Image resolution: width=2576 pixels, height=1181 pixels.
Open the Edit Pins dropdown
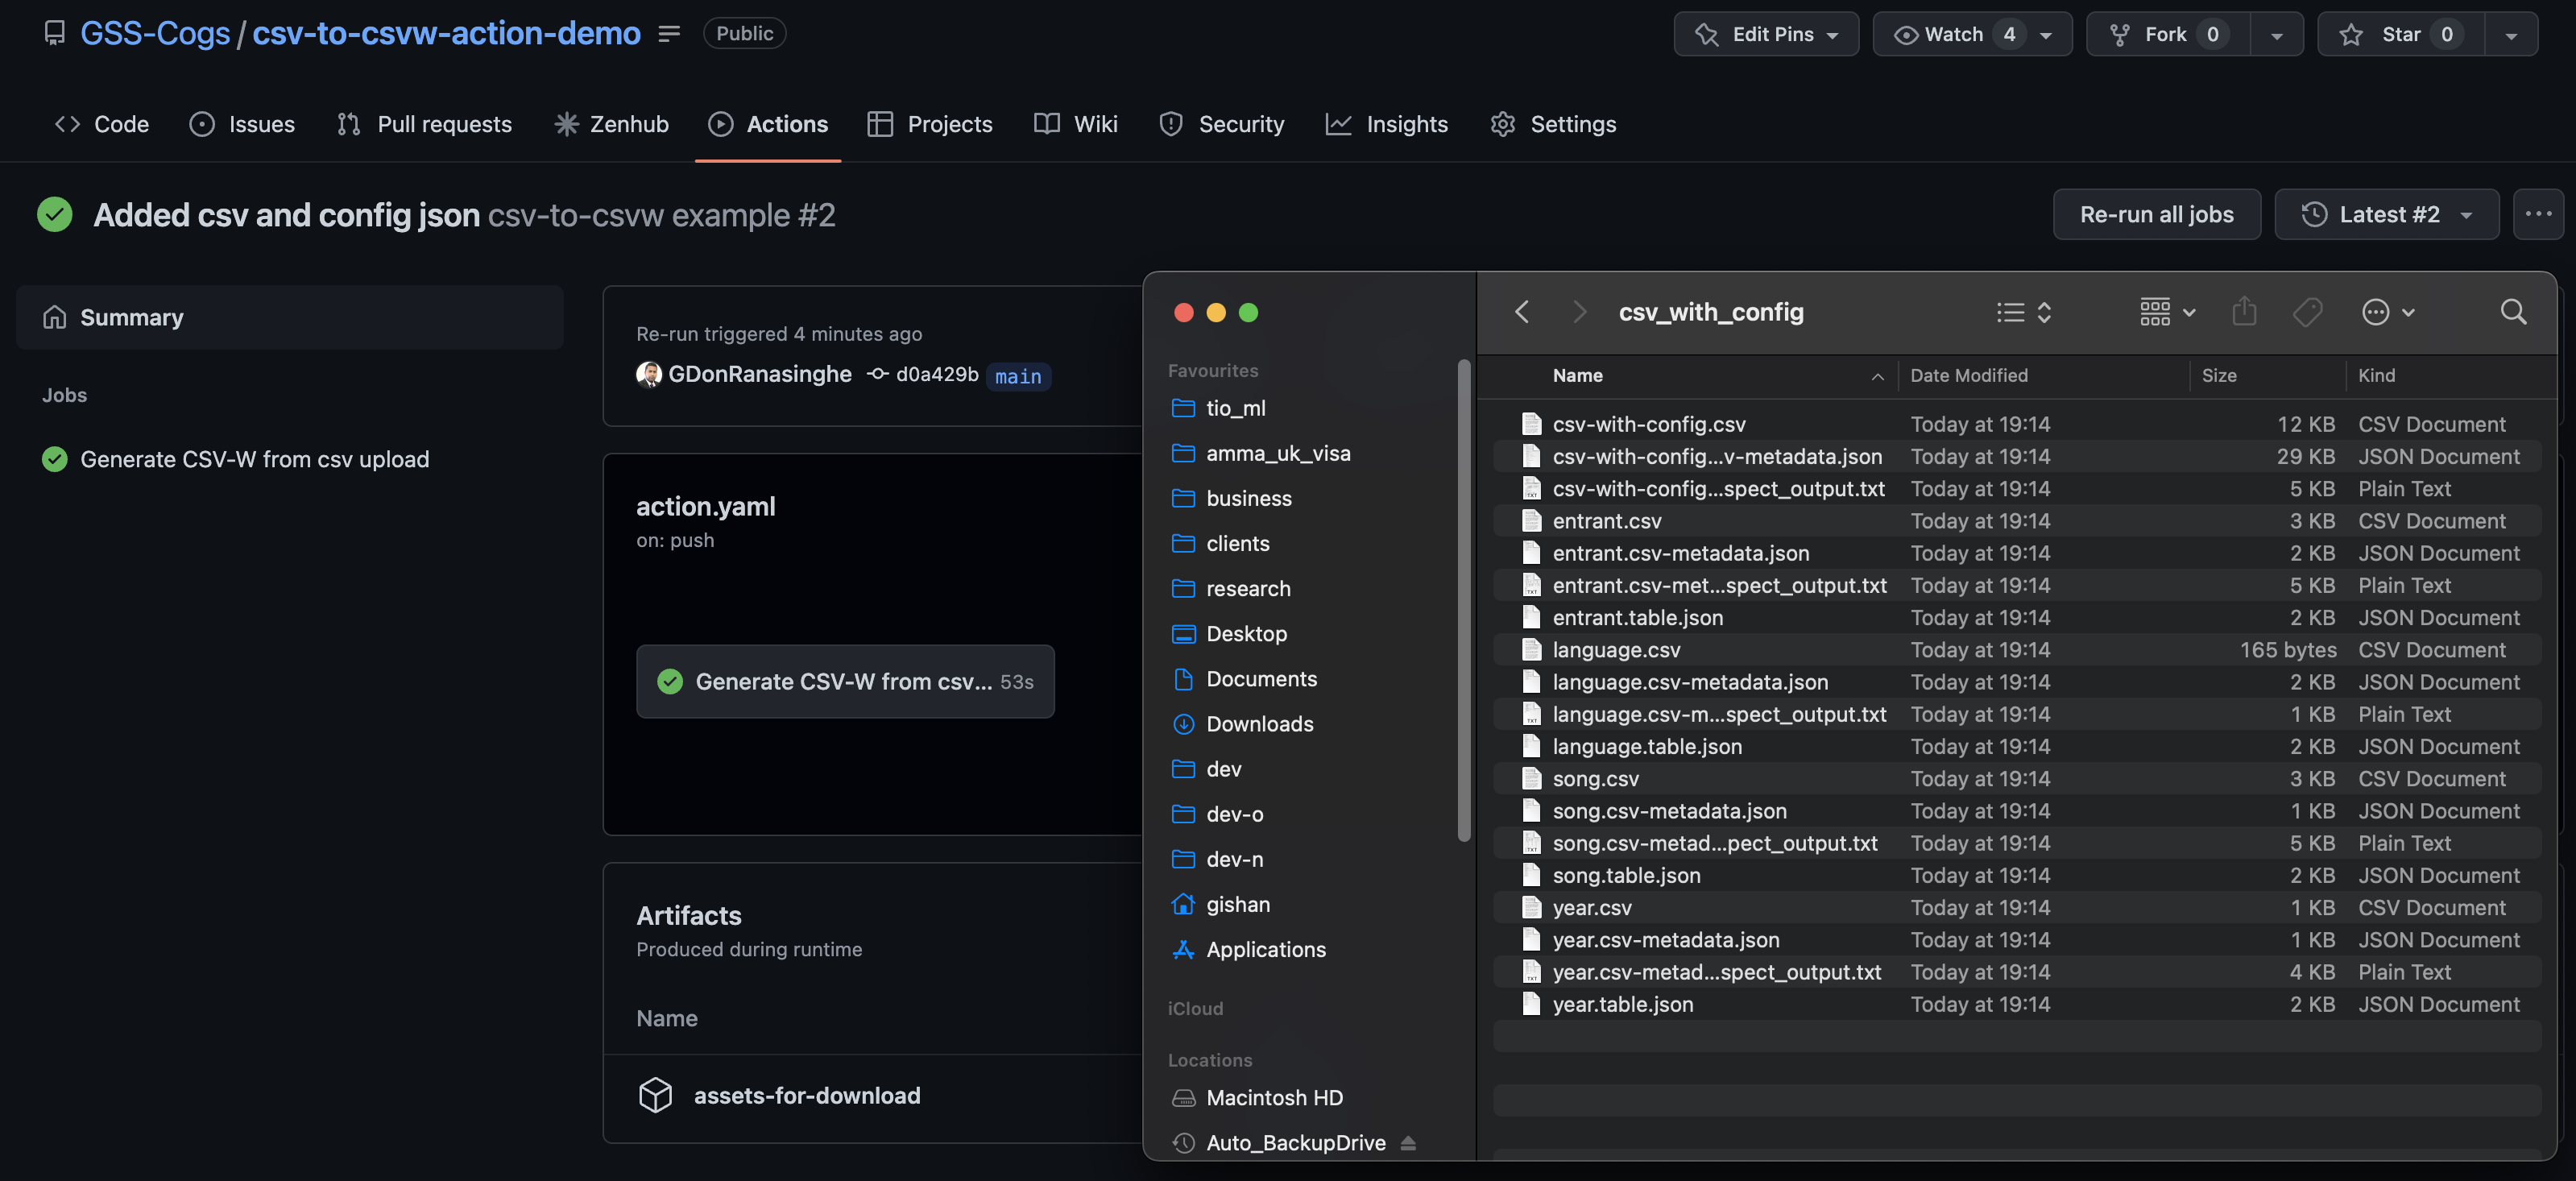click(1766, 34)
